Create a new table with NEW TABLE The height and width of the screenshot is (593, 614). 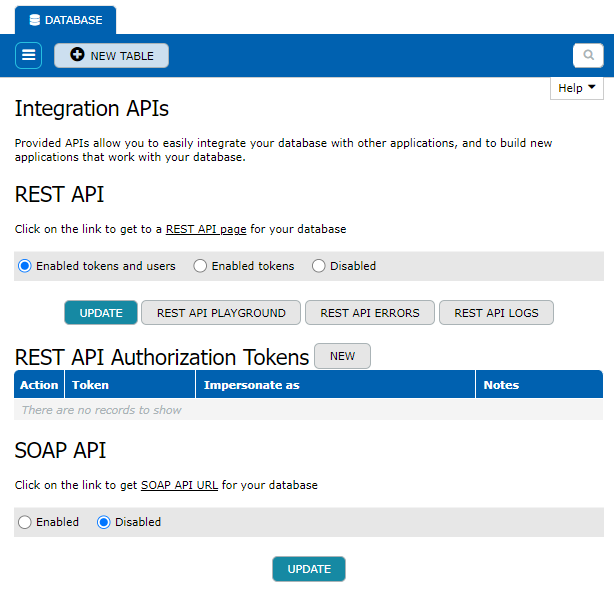tap(112, 55)
